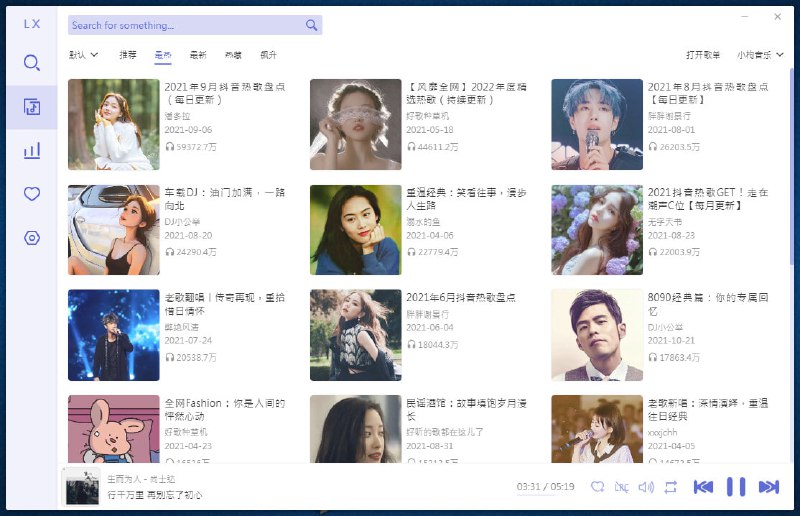
Task: Go back to the previous track
Action: click(703, 487)
